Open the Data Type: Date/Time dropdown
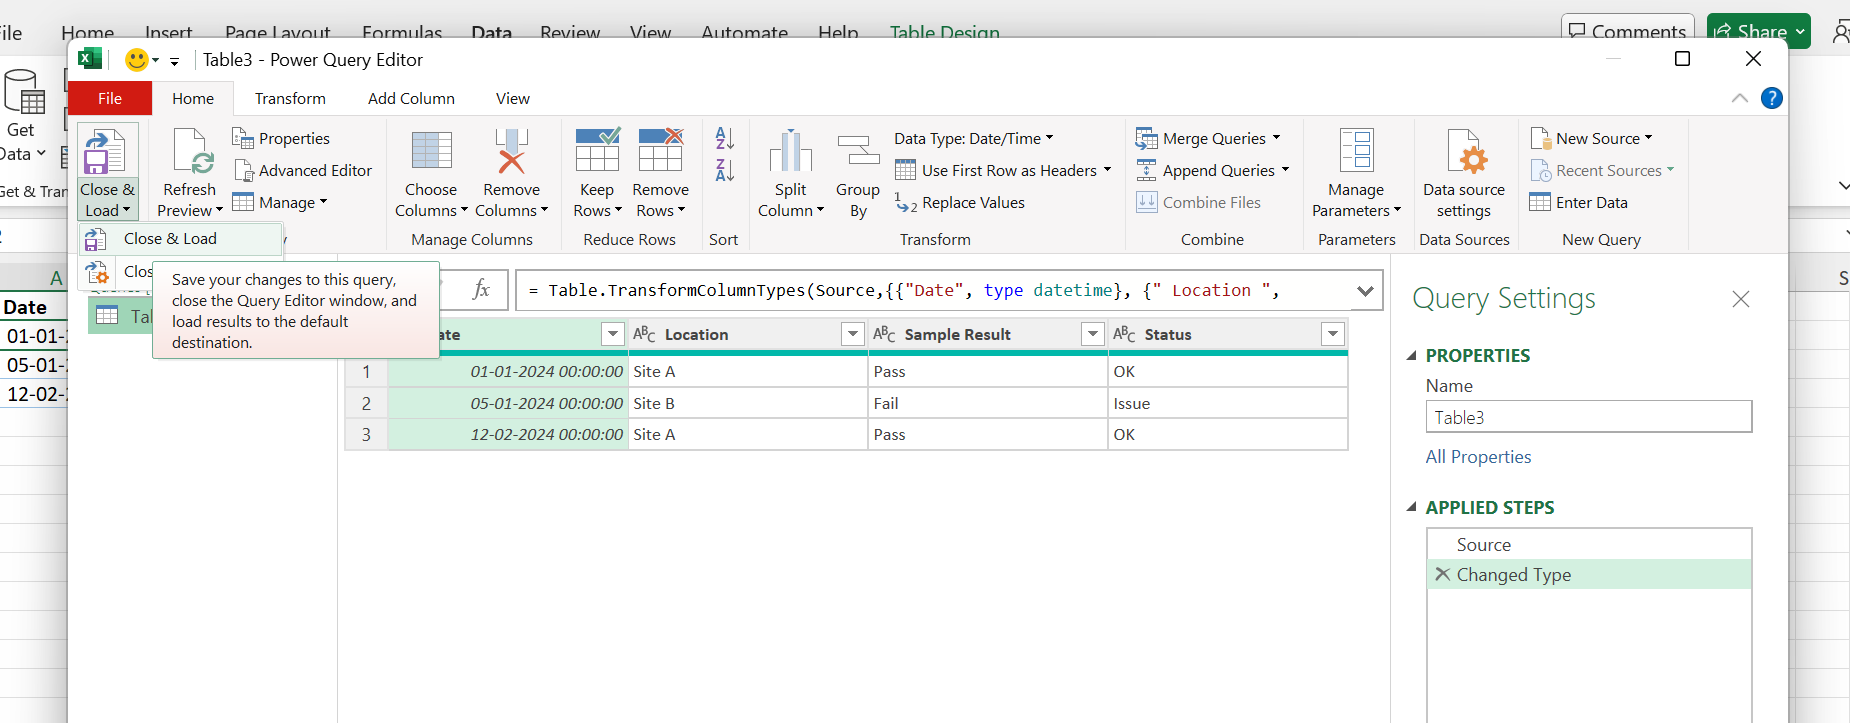Screen dimensions: 1850x723 (1049, 138)
